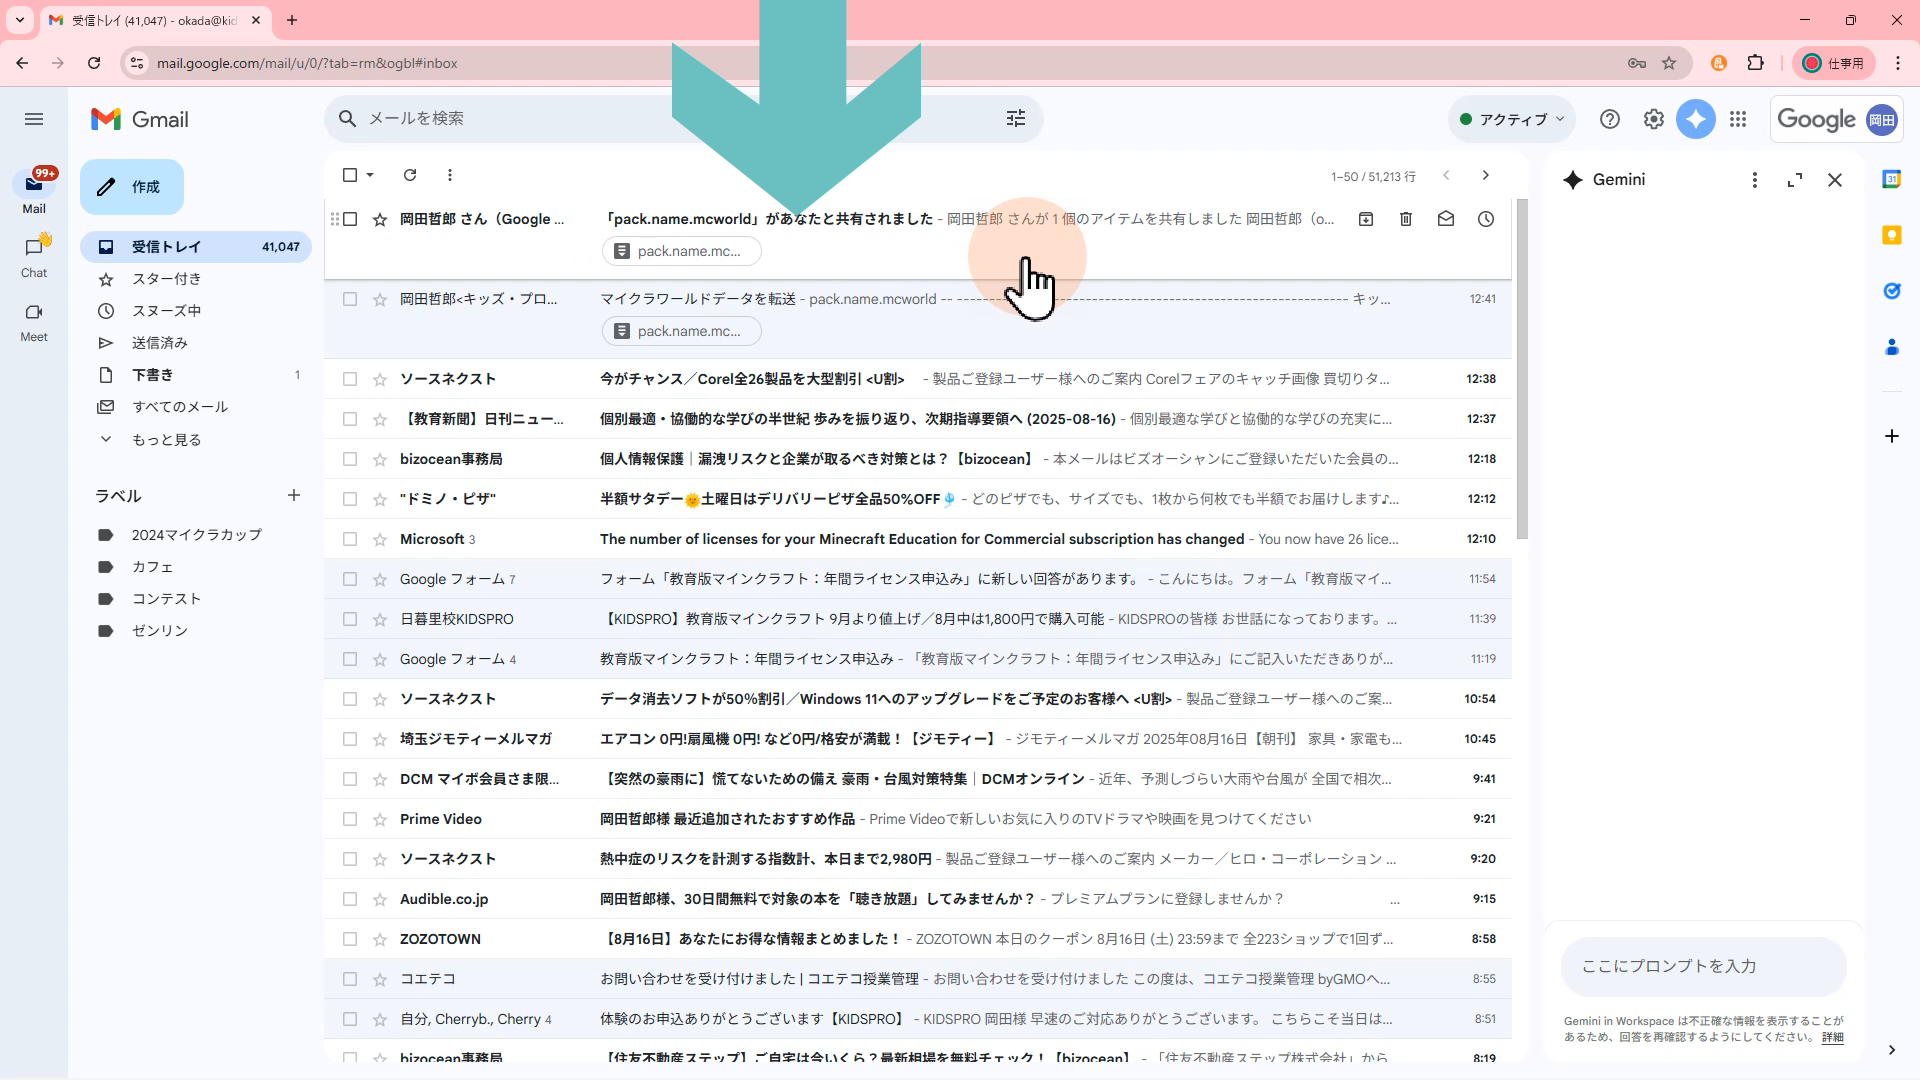The height and width of the screenshot is (1080, 1920).
Task: Open Google apps grid launcher
Action: (x=1738, y=119)
